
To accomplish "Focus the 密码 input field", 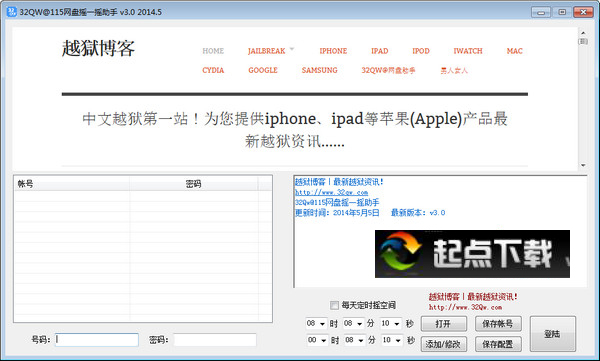I will 215,340.
